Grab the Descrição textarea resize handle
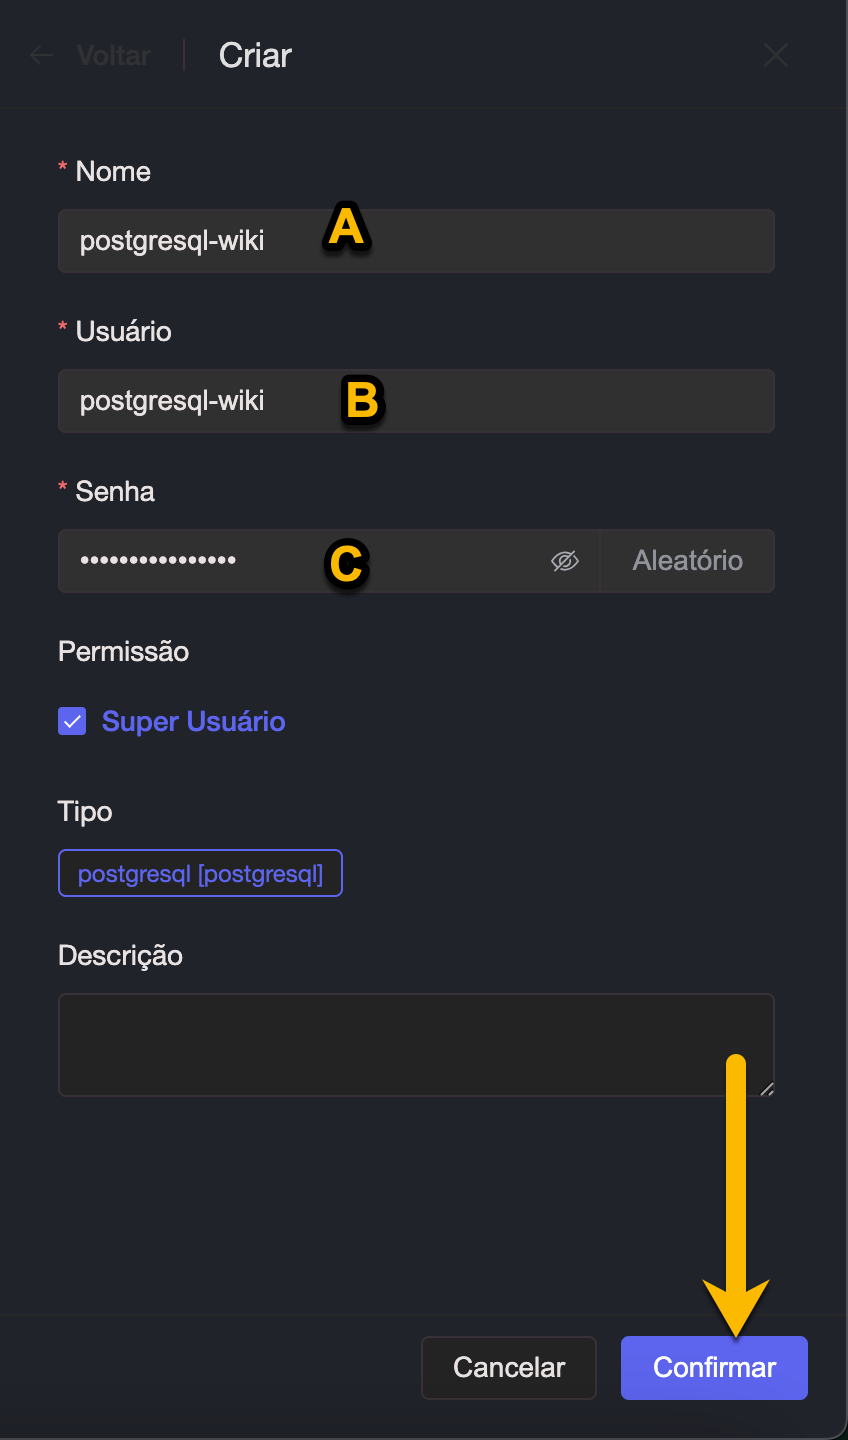 point(767,1089)
